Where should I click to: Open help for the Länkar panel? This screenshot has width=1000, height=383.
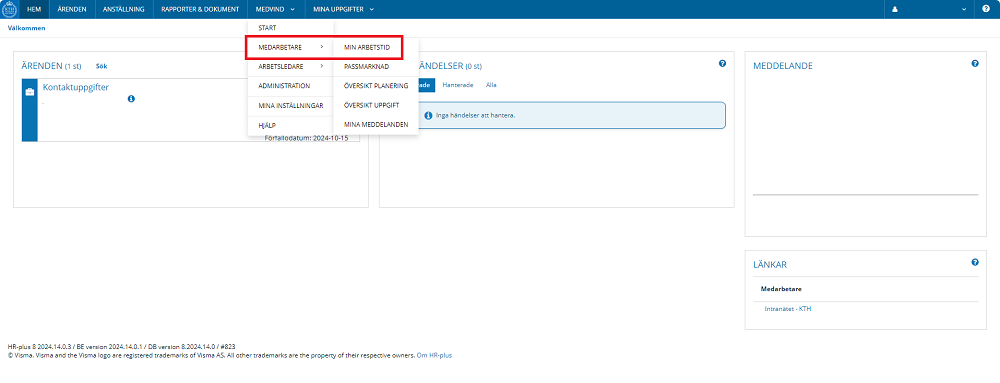[975, 262]
